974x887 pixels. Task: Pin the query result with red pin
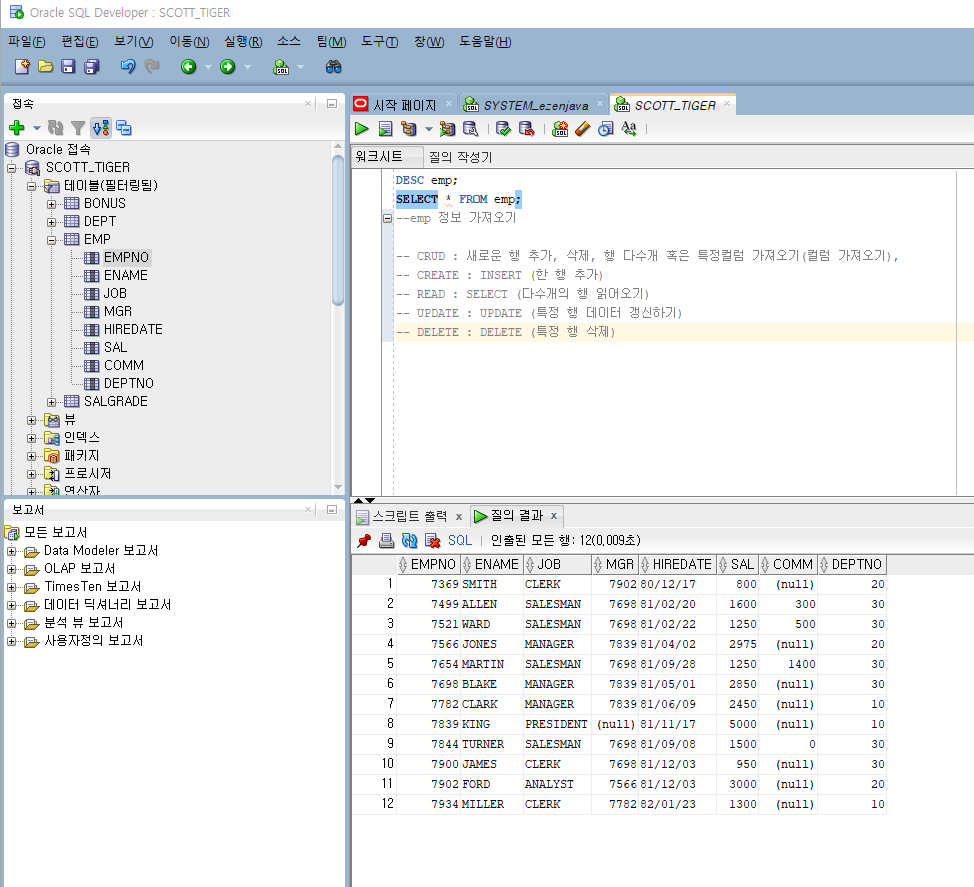point(364,540)
